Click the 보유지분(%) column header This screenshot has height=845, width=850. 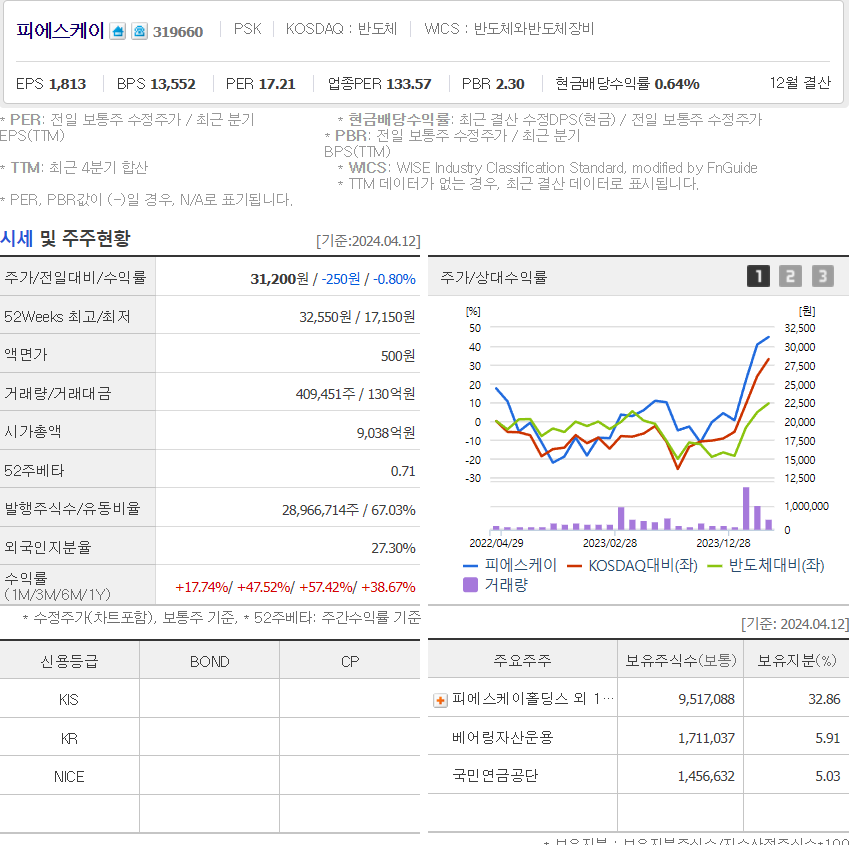click(796, 660)
